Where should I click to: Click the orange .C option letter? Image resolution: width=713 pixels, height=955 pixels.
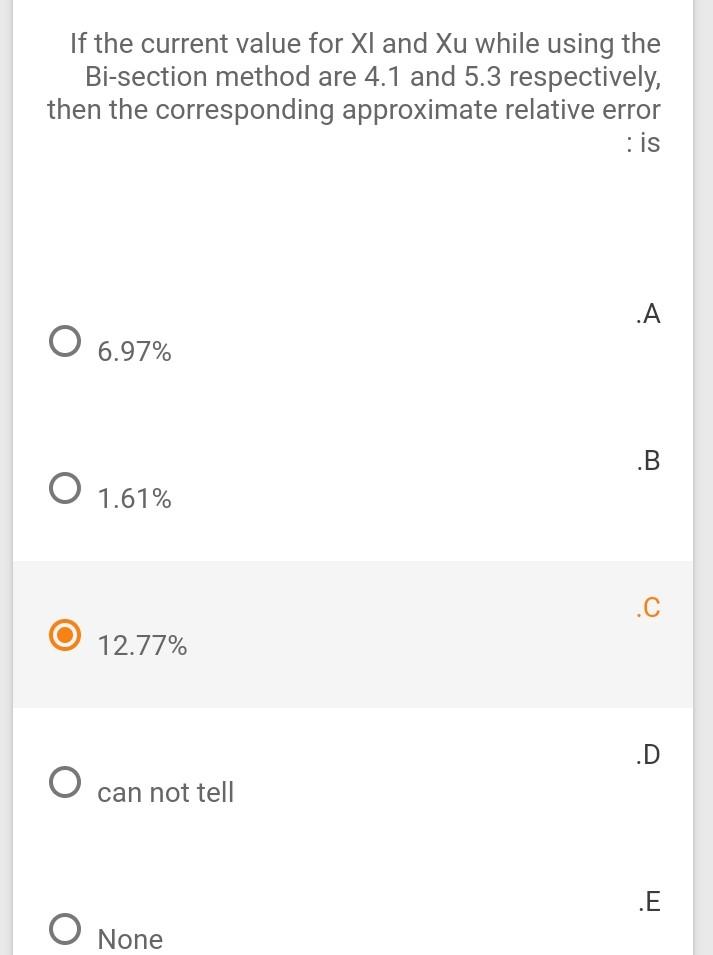pos(647,607)
